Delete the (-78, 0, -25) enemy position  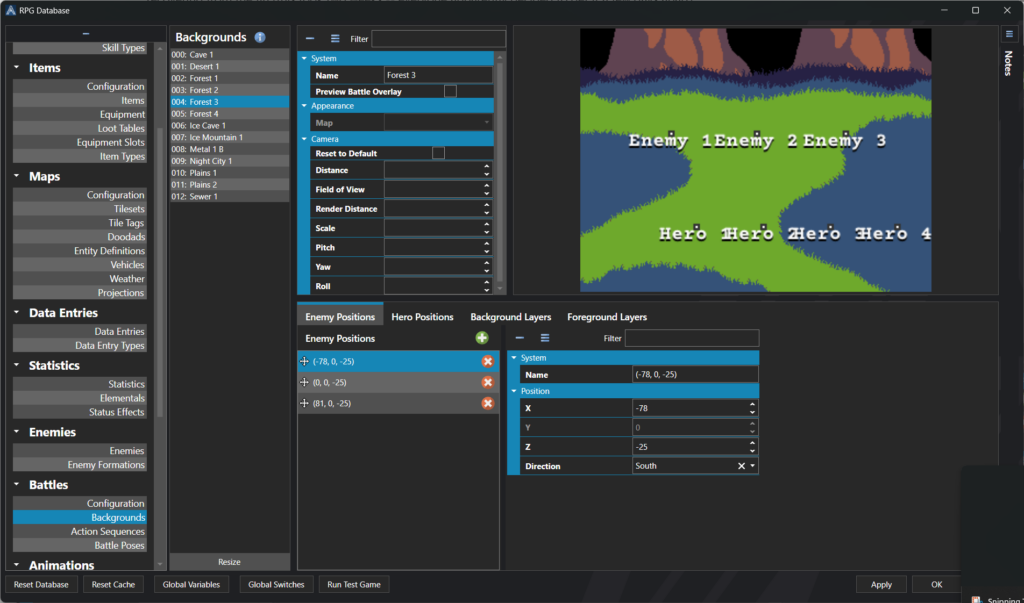(487, 361)
